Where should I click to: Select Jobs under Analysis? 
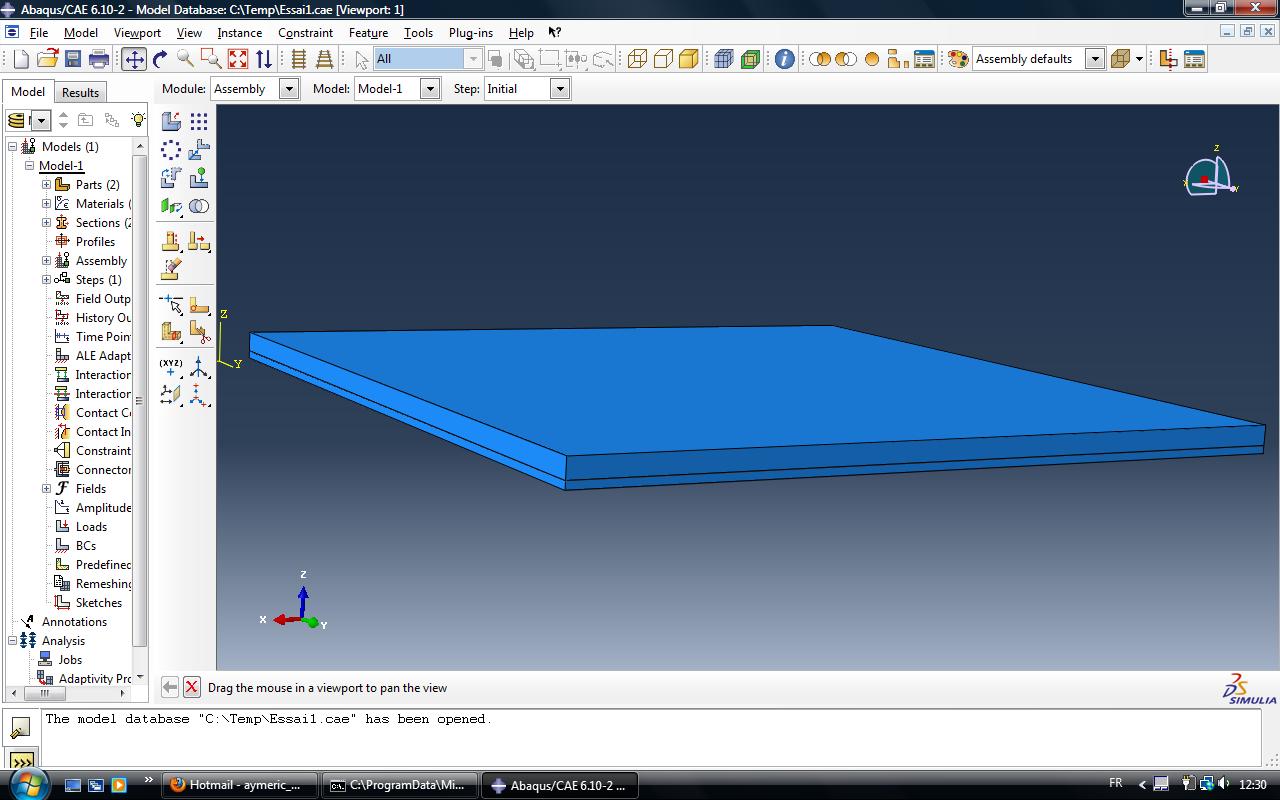tap(70, 660)
